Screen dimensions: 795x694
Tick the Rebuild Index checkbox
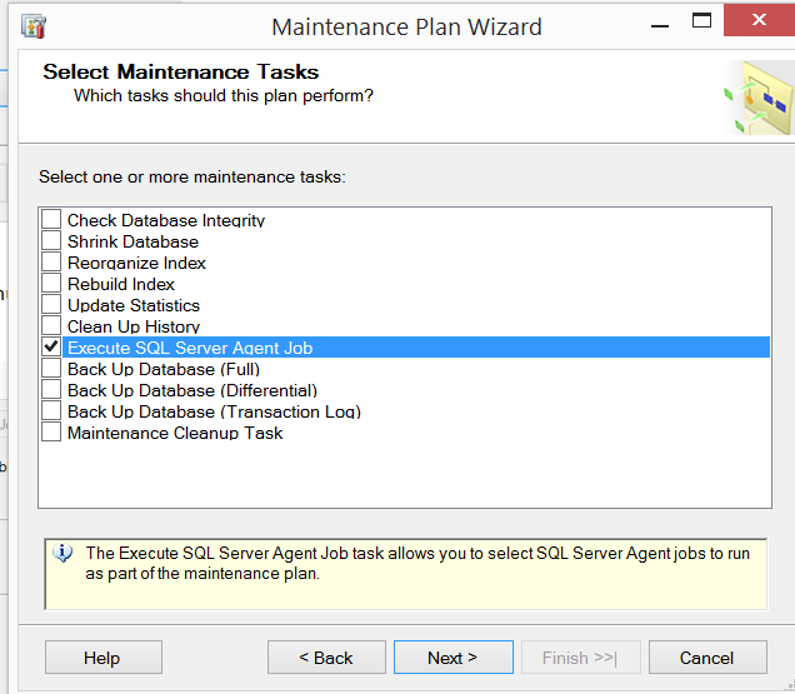click(51, 283)
